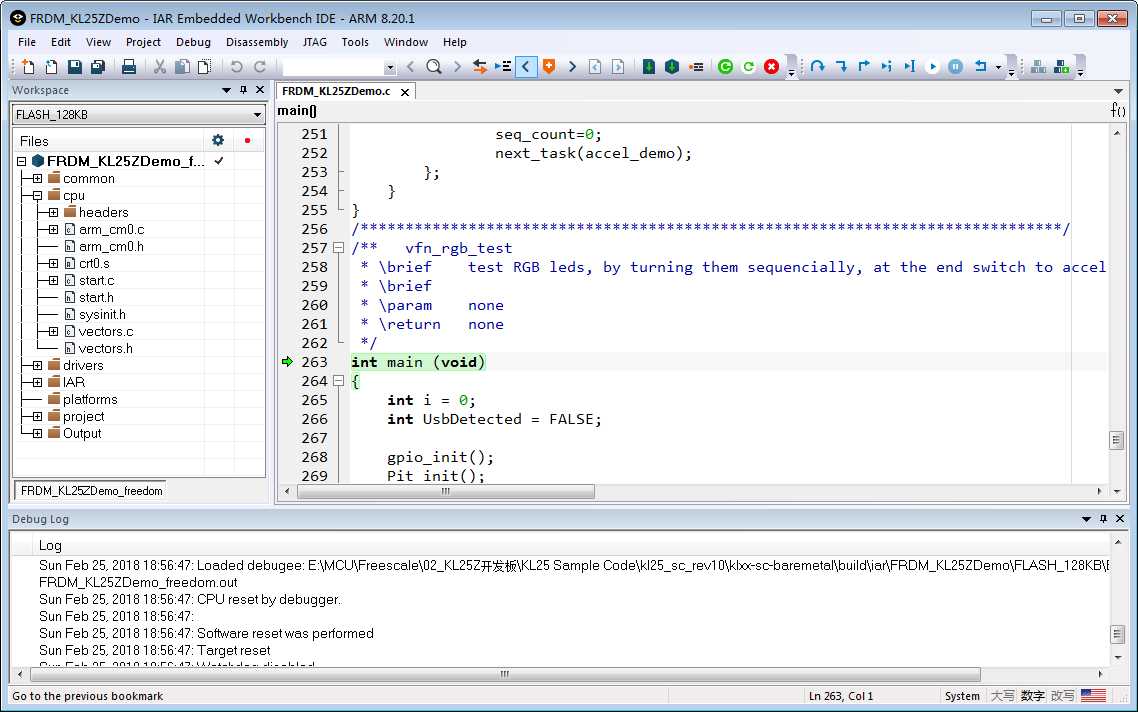Image resolution: width=1138 pixels, height=712 pixels.
Task: Pin the Workspace panel
Action: (243, 90)
